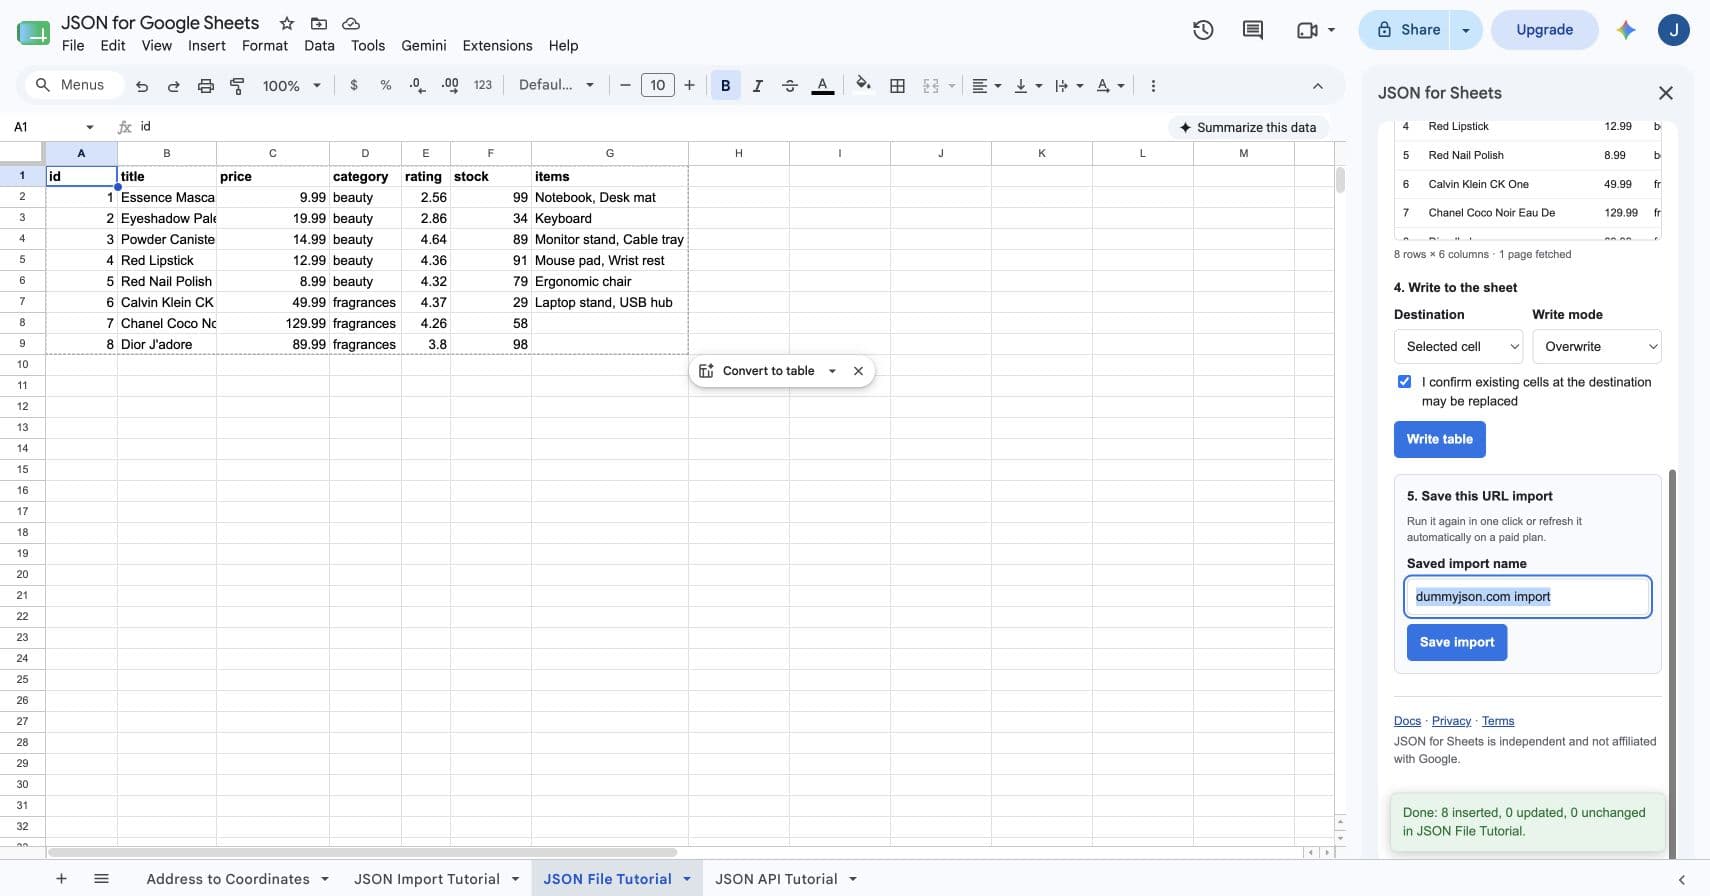This screenshot has width=1710, height=896.
Task: Open the three-dot more toolbar options
Action: tap(1153, 86)
